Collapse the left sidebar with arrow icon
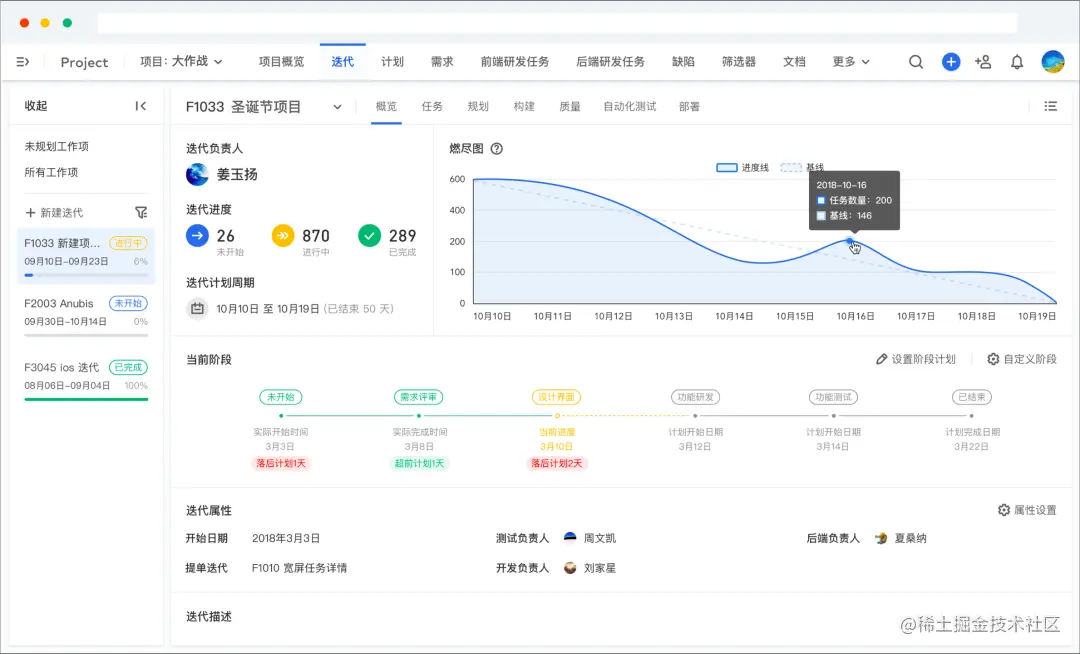This screenshot has width=1080, height=654. (141, 106)
